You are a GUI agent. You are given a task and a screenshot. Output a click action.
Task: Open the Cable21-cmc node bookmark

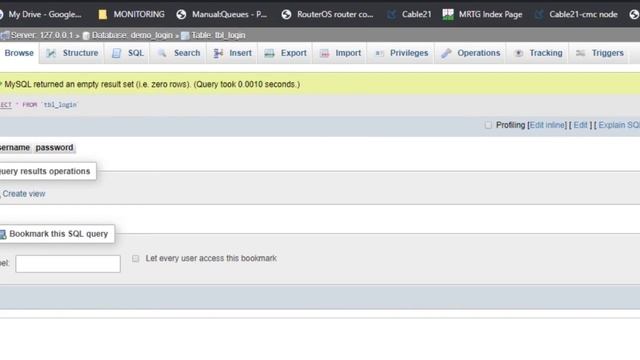coord(576,15)
